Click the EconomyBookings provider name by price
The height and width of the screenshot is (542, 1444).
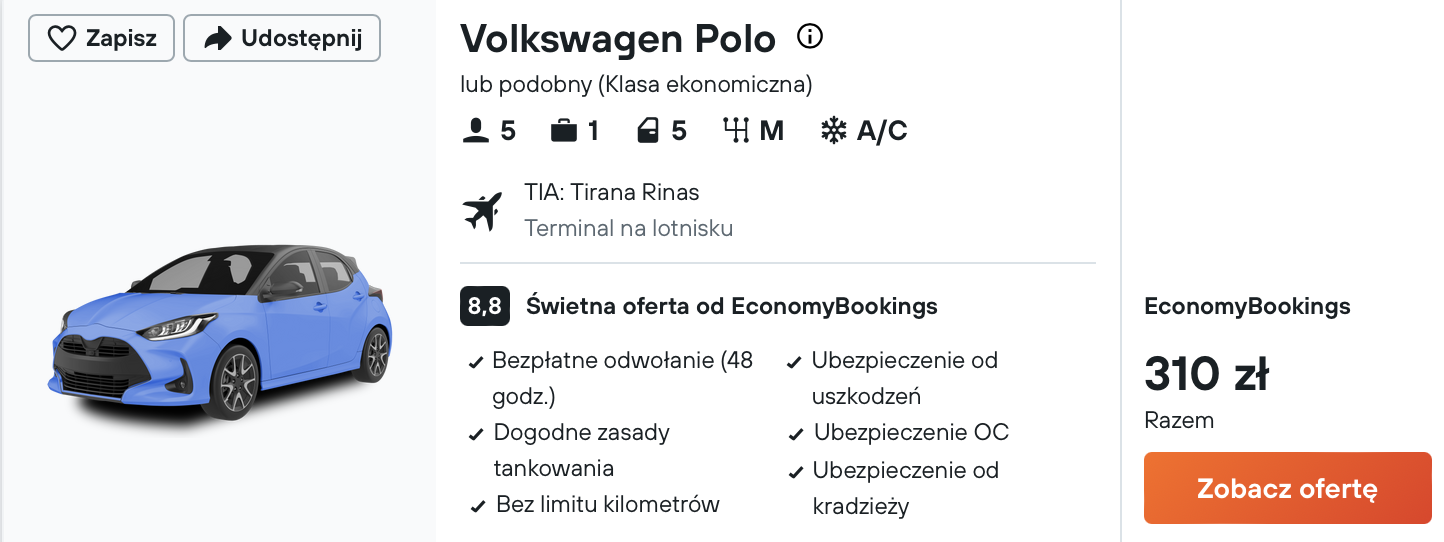(1247, 306)
